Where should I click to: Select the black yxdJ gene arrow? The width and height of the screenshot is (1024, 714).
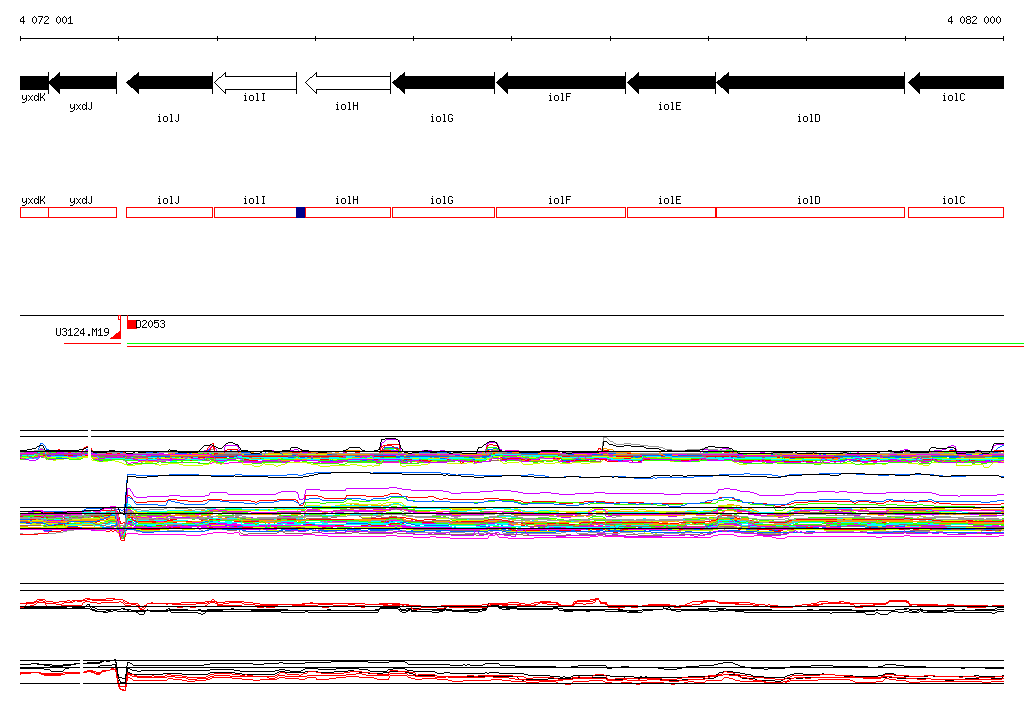[82, 82]
